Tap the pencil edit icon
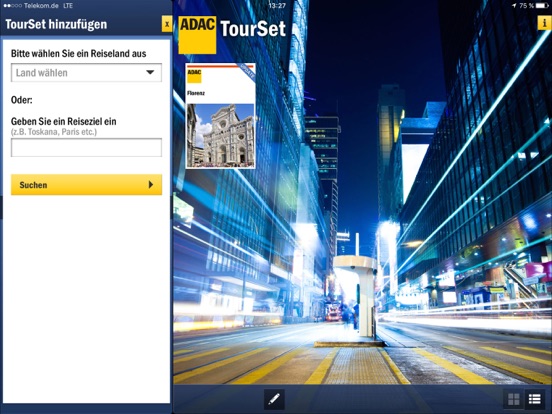This screenshot has width=552, height=414. (274, 399)
